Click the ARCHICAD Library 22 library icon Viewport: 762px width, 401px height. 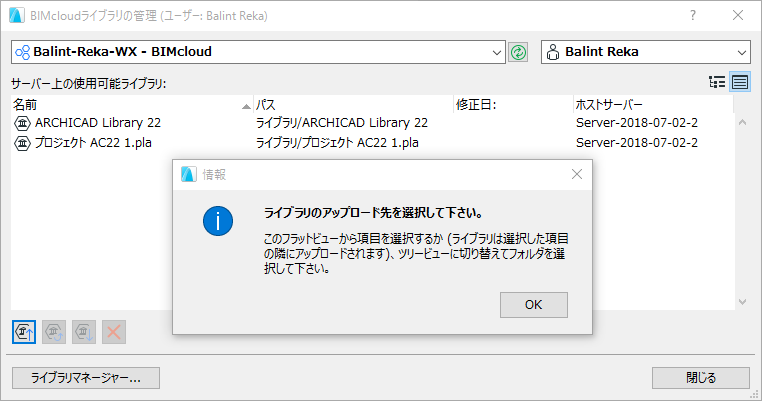[22, 123]
